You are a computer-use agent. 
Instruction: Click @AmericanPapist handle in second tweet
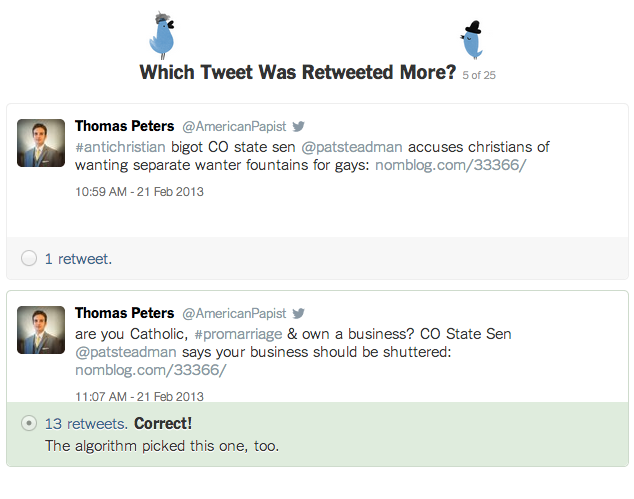(234, 313)
